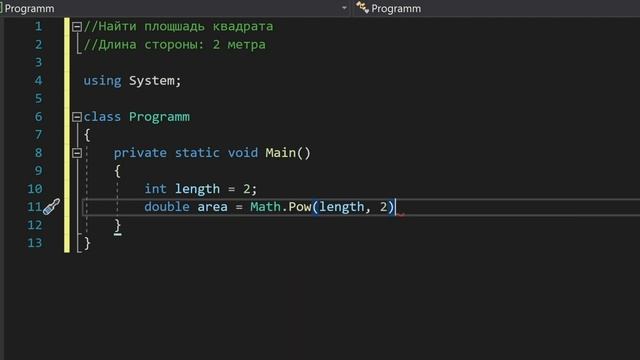Click the 'Main()' method name
640x360 pixels.
click(x=288, y=153)
